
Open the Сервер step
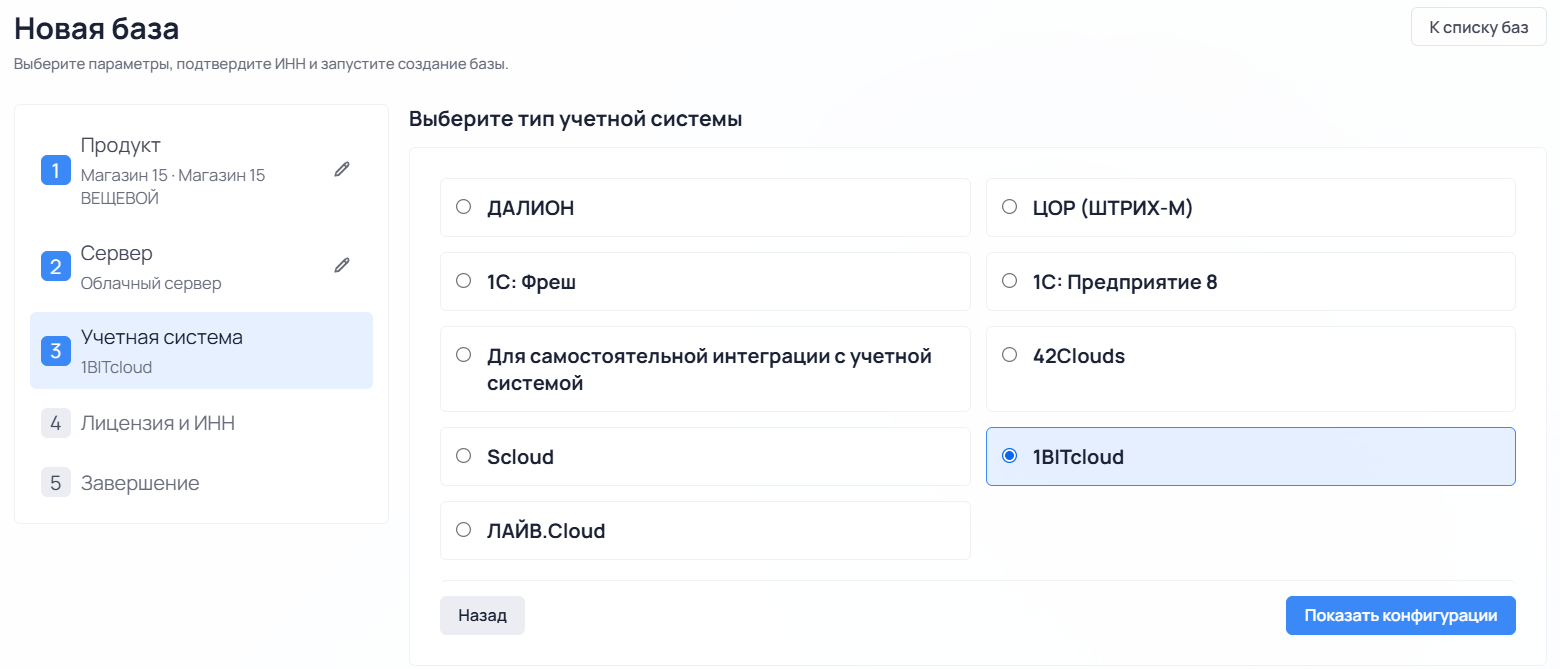201,266
